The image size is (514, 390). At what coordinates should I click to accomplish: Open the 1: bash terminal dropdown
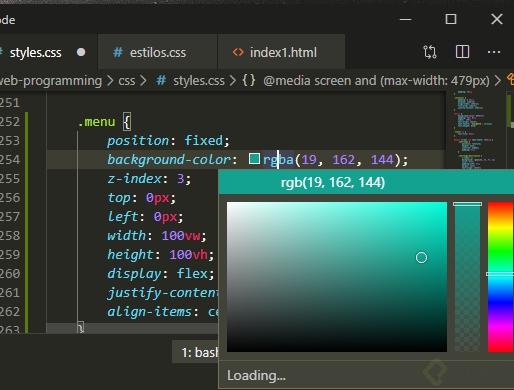coord(195,352)
